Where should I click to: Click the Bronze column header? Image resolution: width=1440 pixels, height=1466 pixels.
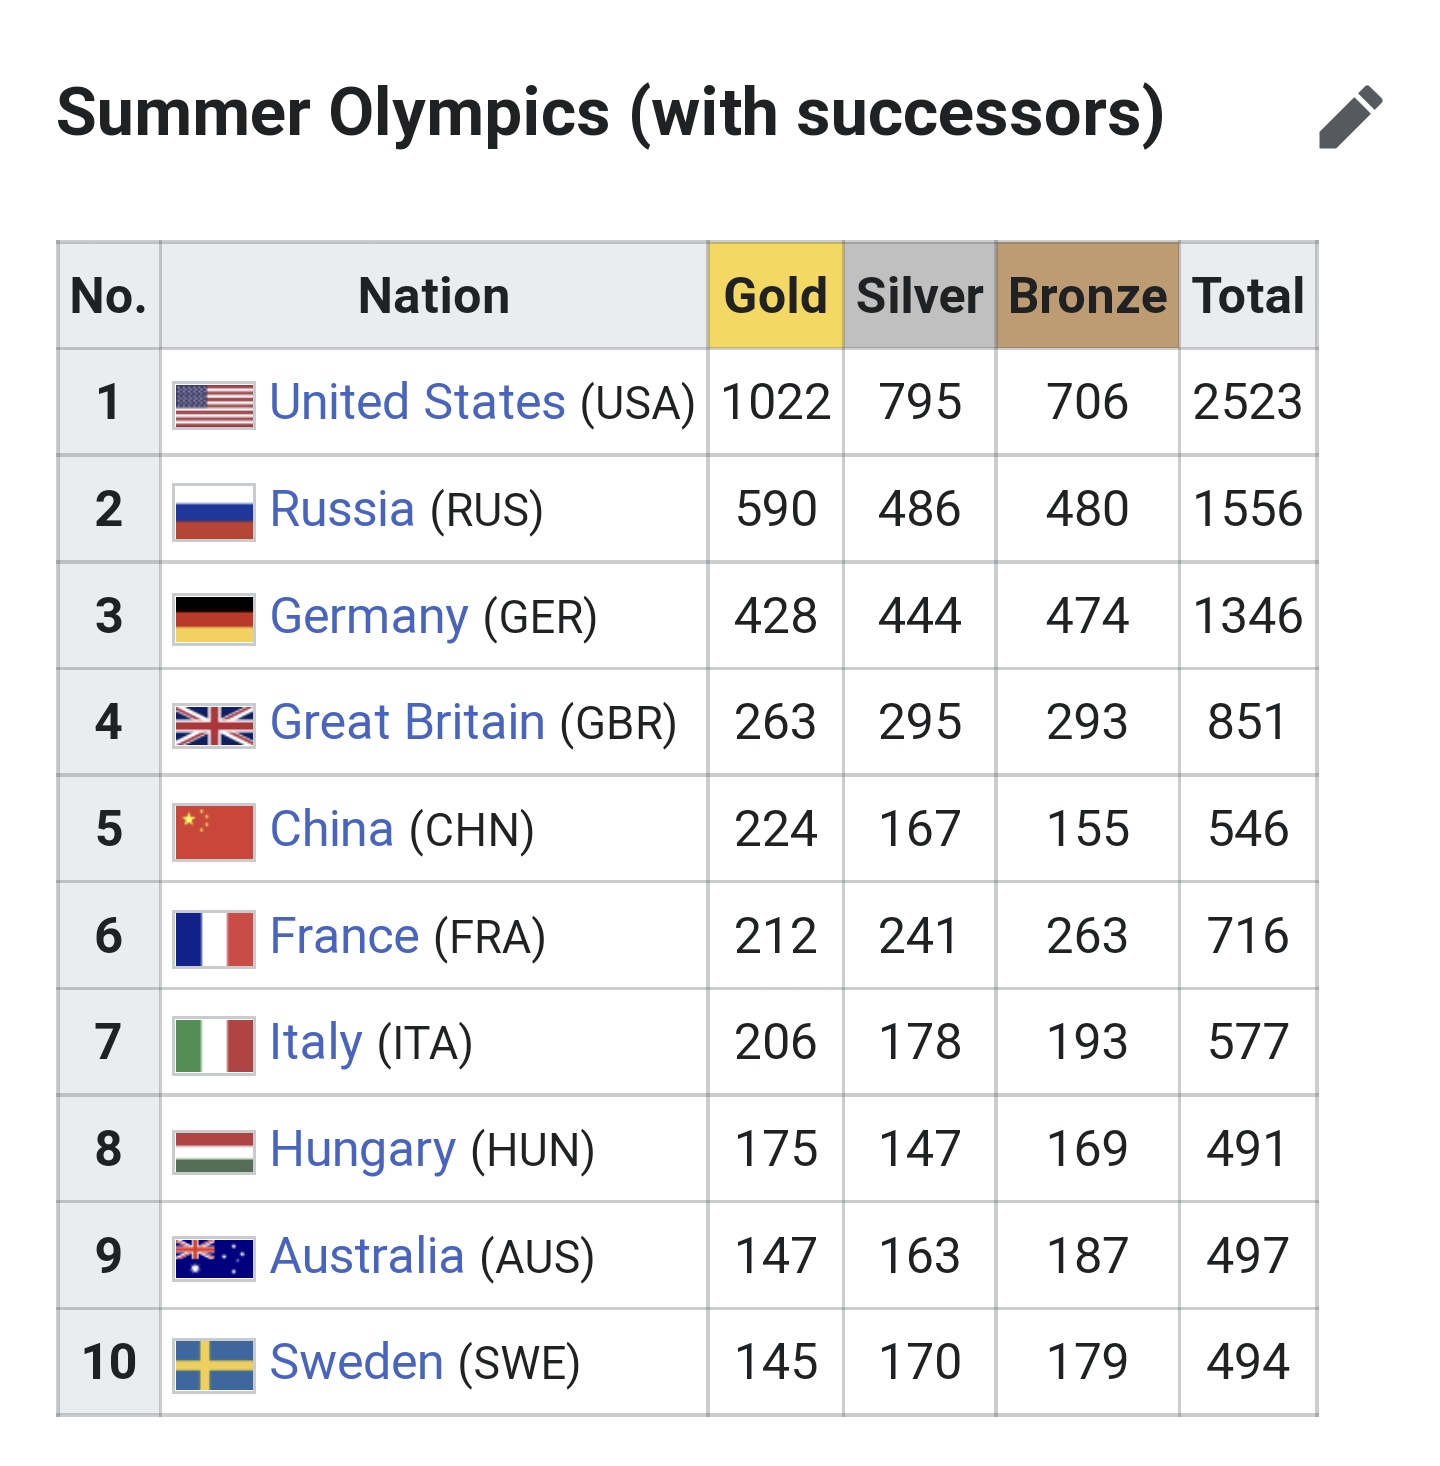click(1087, 296)
